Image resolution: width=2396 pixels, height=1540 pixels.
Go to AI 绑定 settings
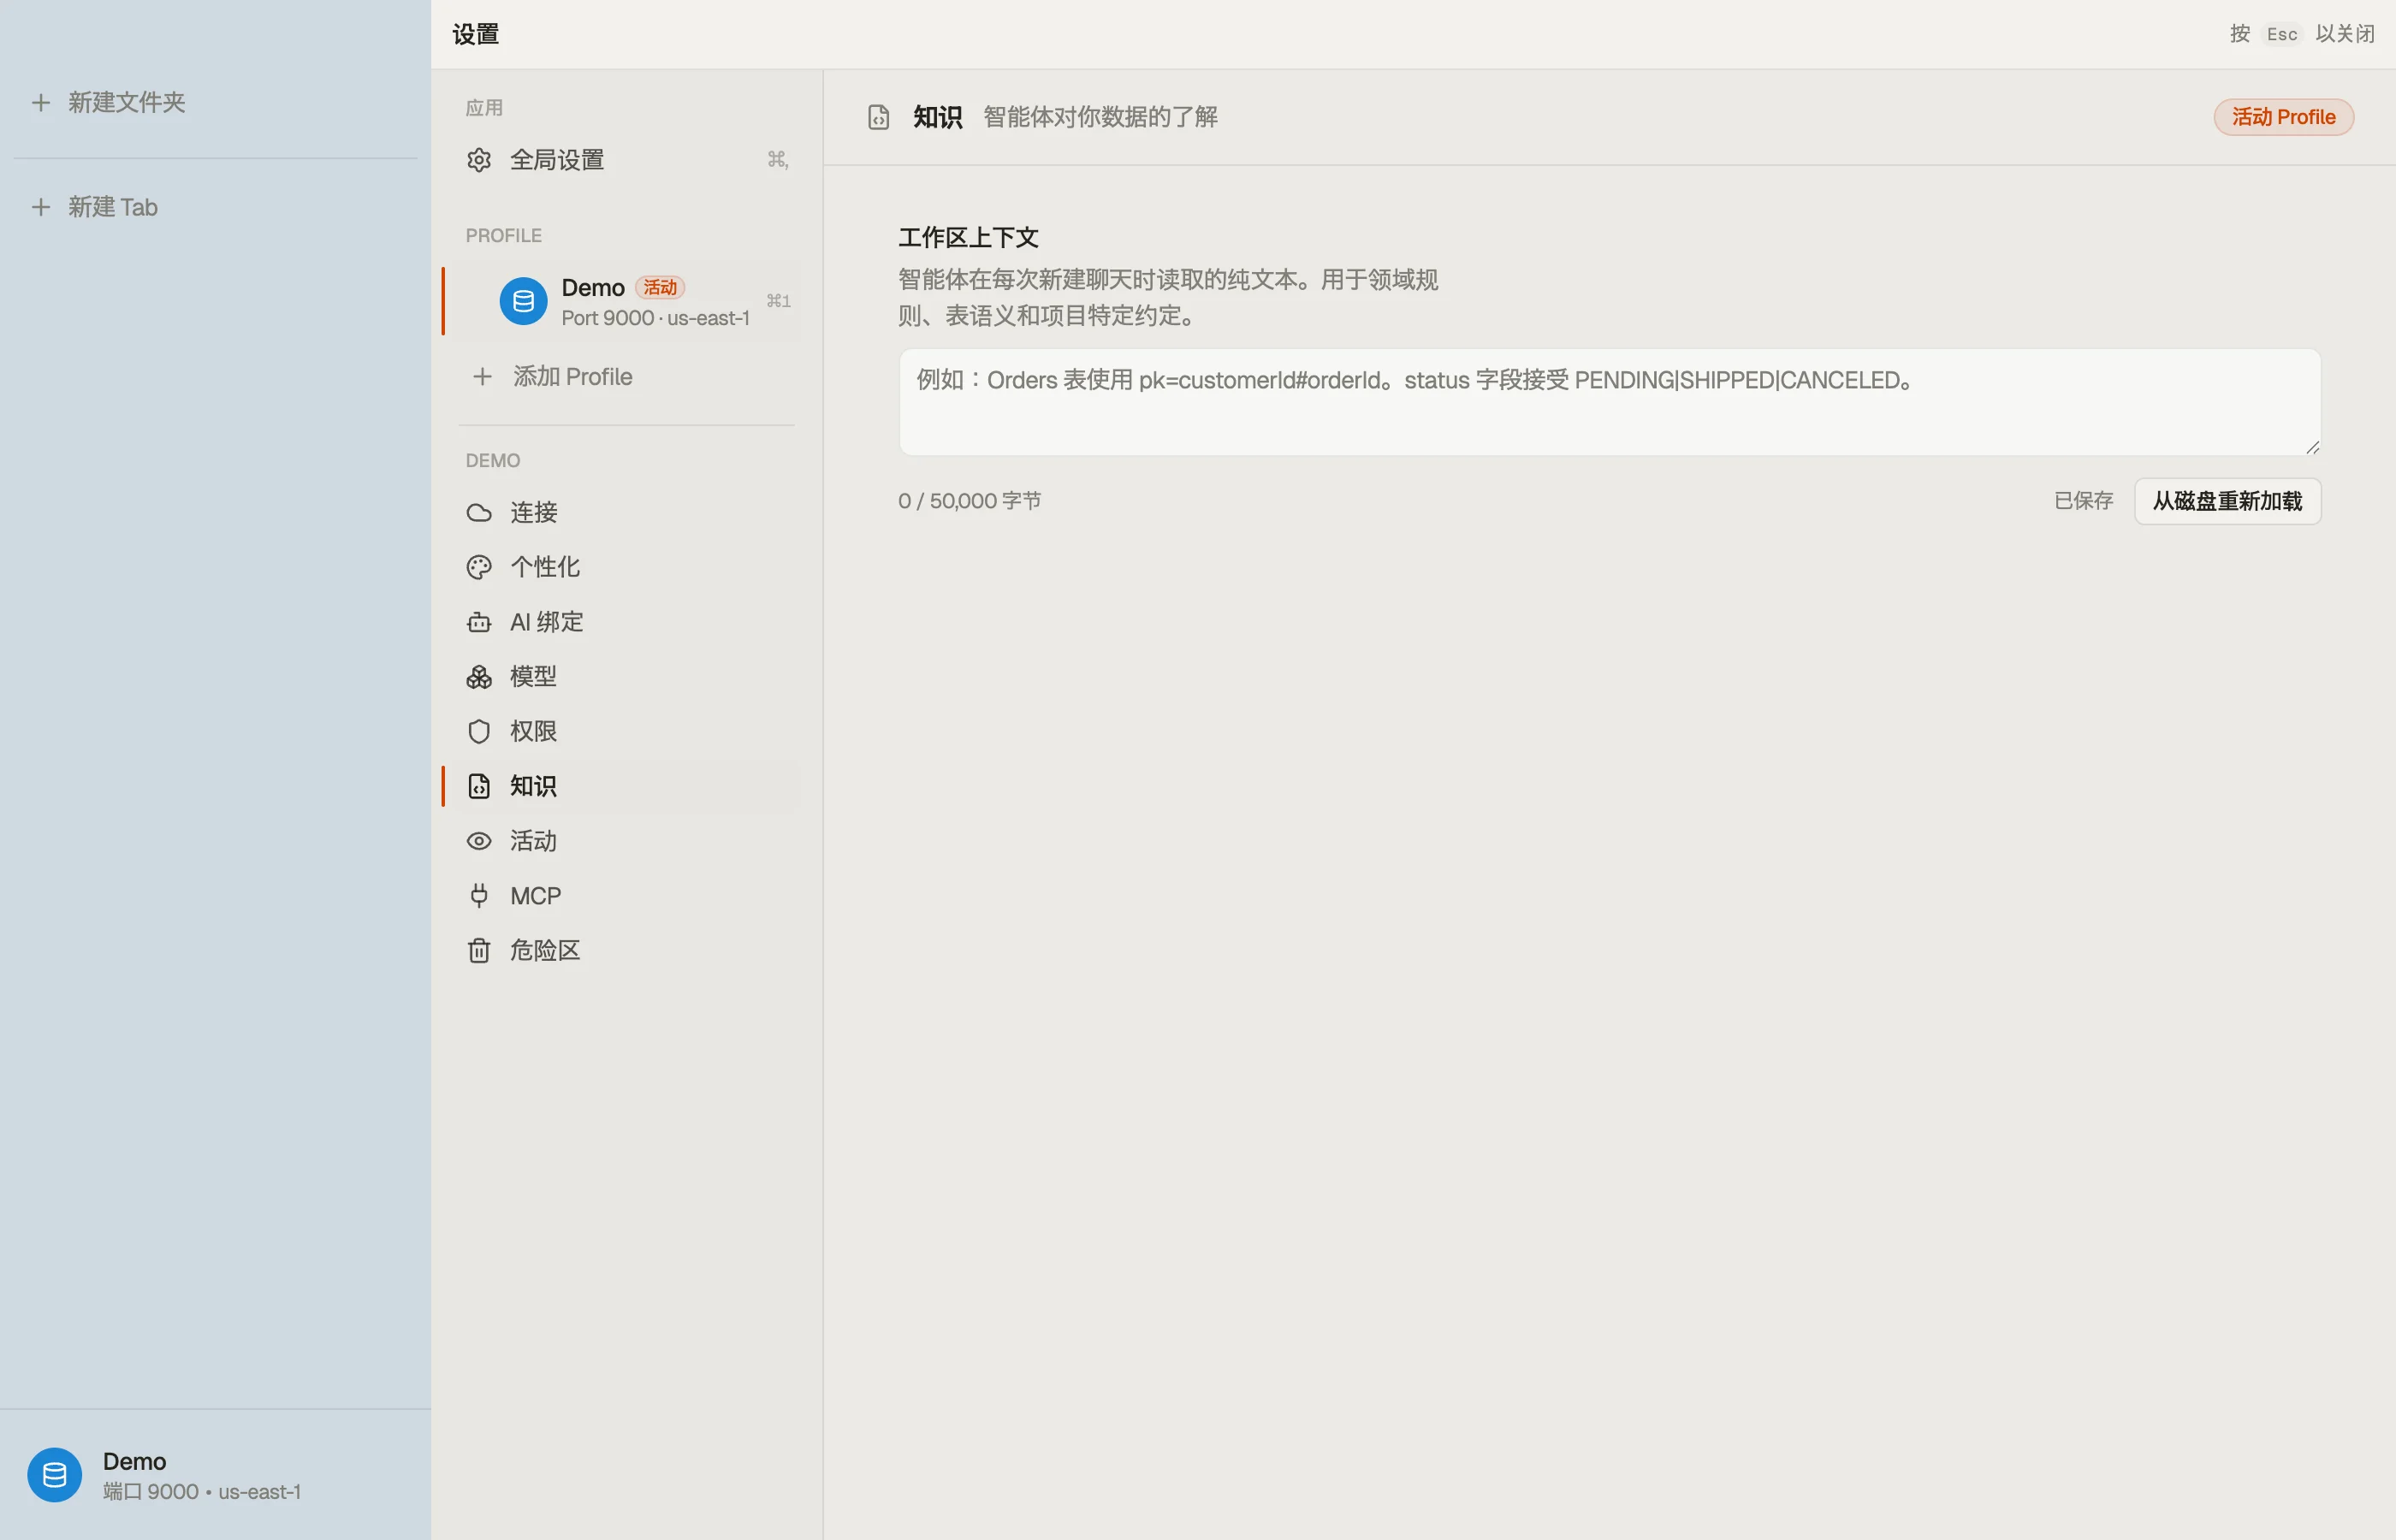[x=627, y=622]
